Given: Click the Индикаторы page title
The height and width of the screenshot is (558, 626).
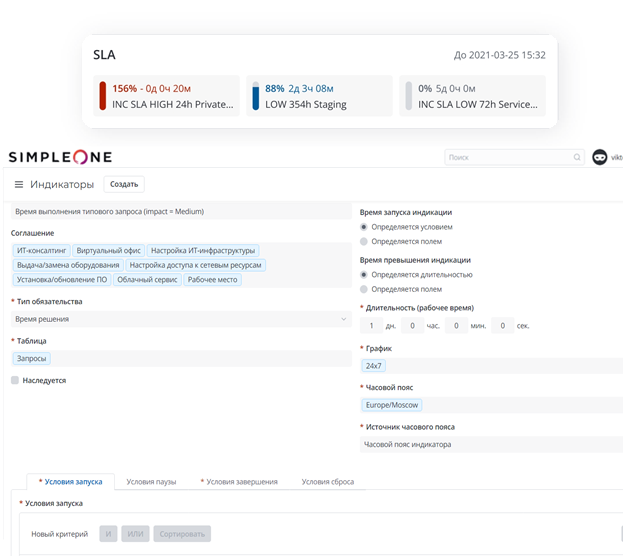Looking at the screenshot, I should [62, 184].
